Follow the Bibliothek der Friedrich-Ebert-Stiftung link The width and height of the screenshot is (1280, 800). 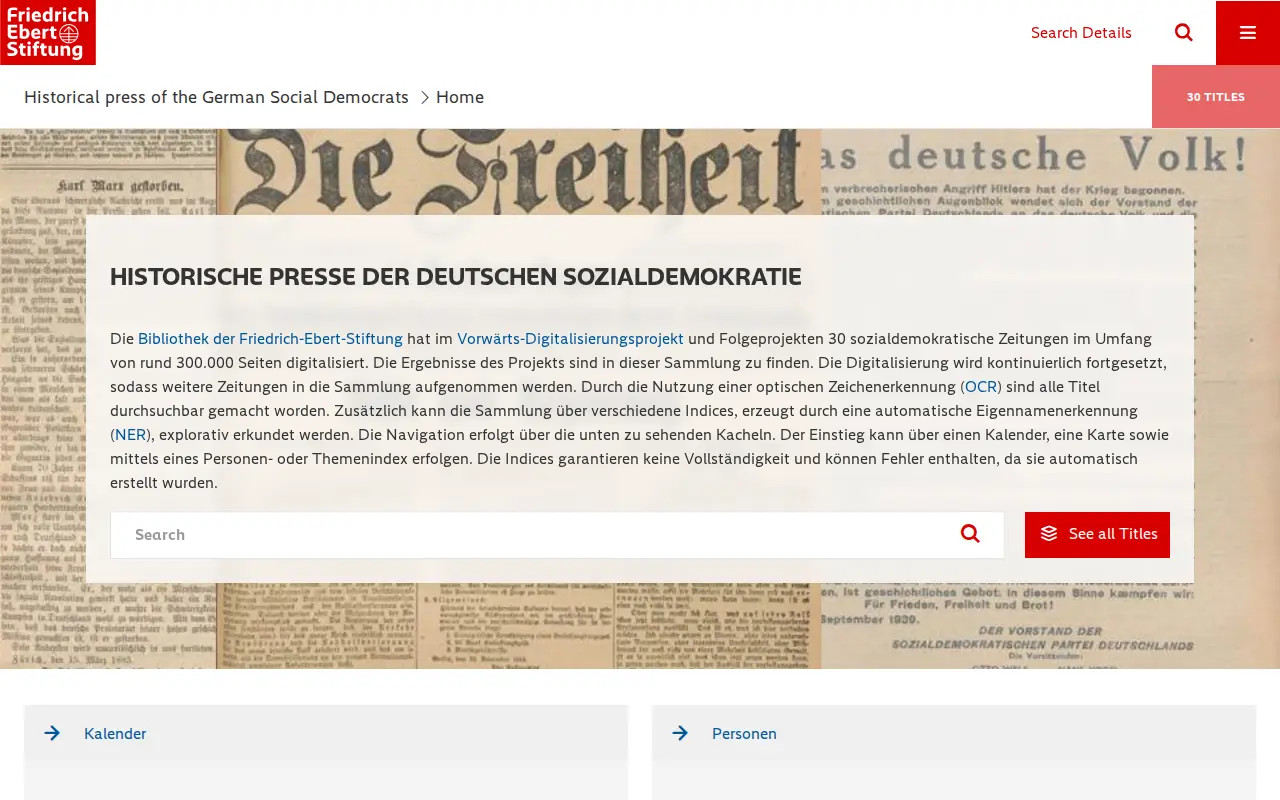(x=270, y=339)
